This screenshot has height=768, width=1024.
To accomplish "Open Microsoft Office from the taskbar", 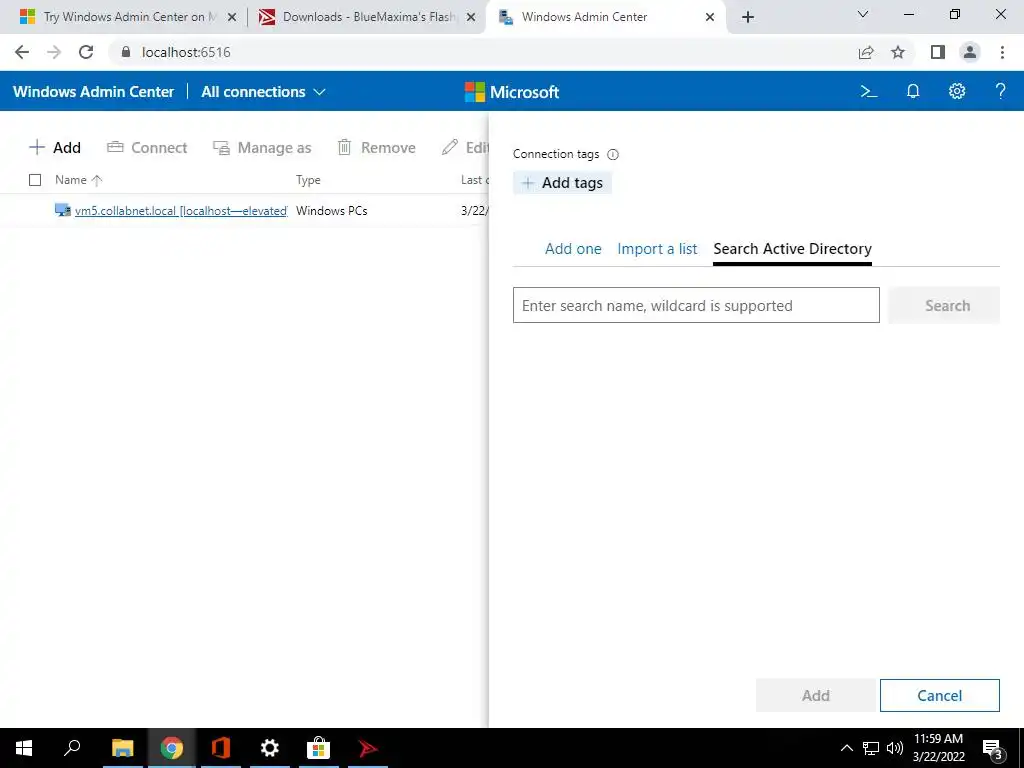I will click(221, 748).
